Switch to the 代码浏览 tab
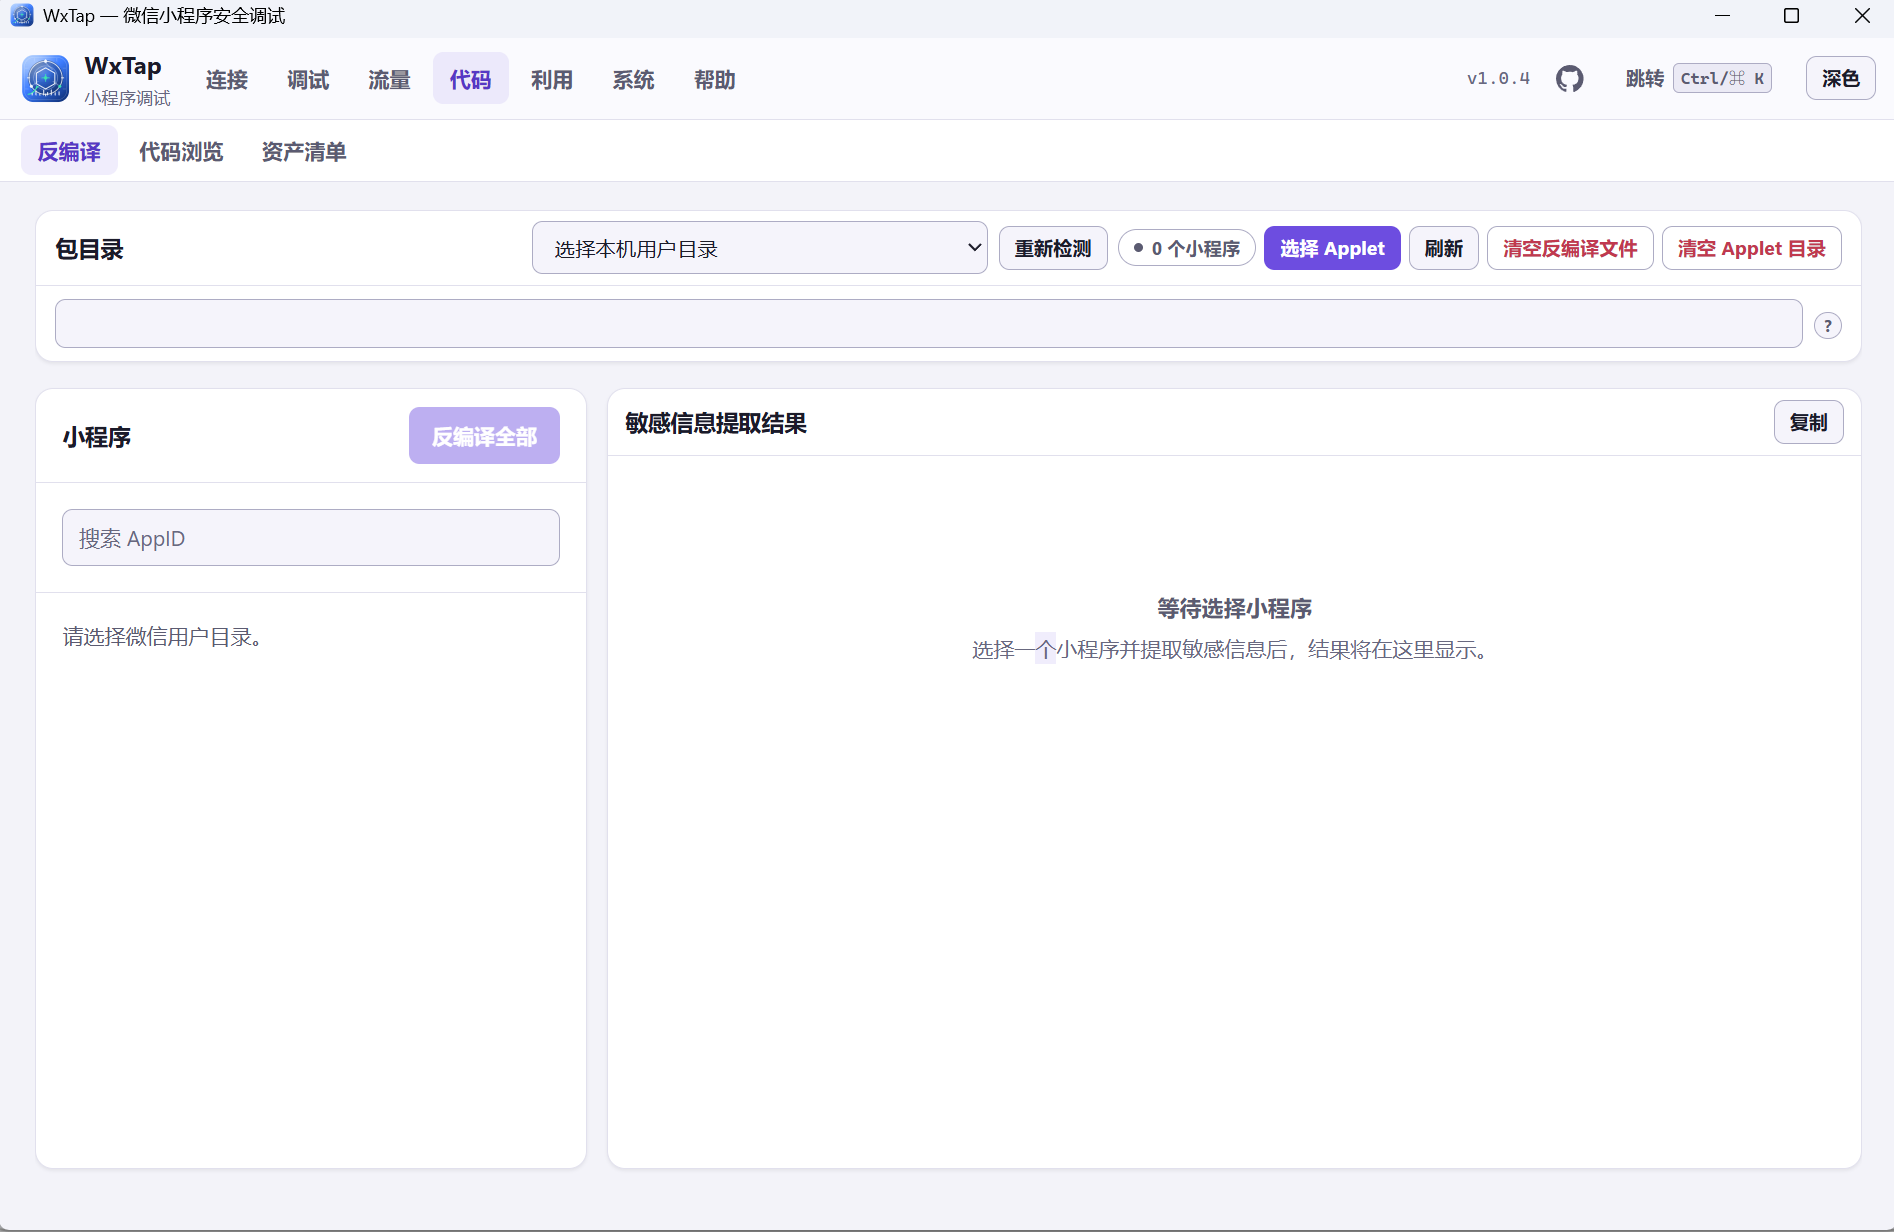This screenshot has height=1232, width=1894. pyautogui.click(x=181, y=152)
